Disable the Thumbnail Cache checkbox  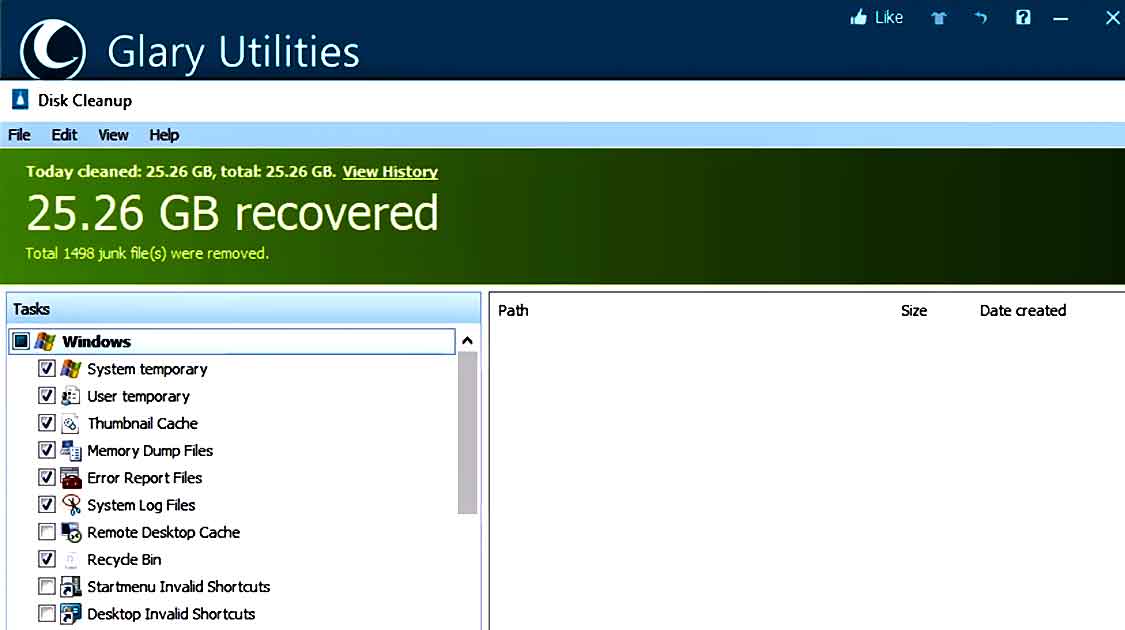[x=47, y=423]
